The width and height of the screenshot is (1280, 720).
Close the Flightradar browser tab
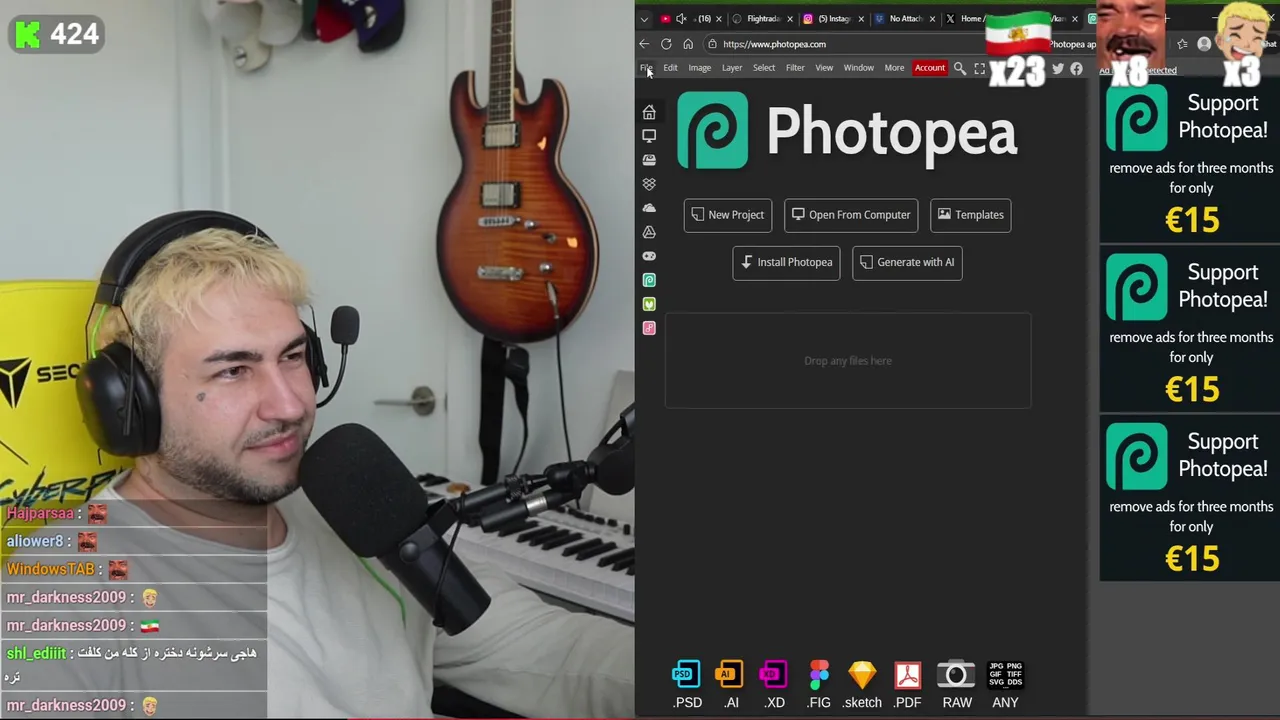pos(790,19)
